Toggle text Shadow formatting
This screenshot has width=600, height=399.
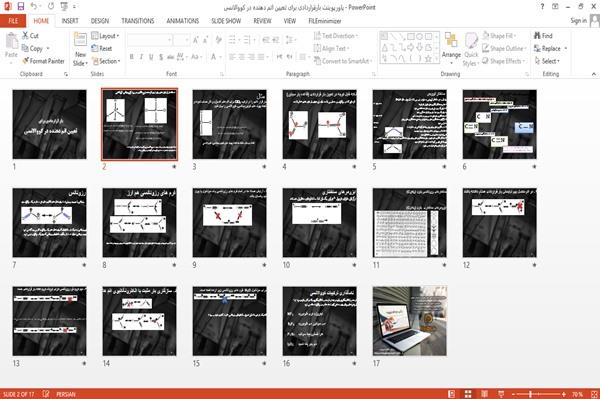click(x=161, y=57)
